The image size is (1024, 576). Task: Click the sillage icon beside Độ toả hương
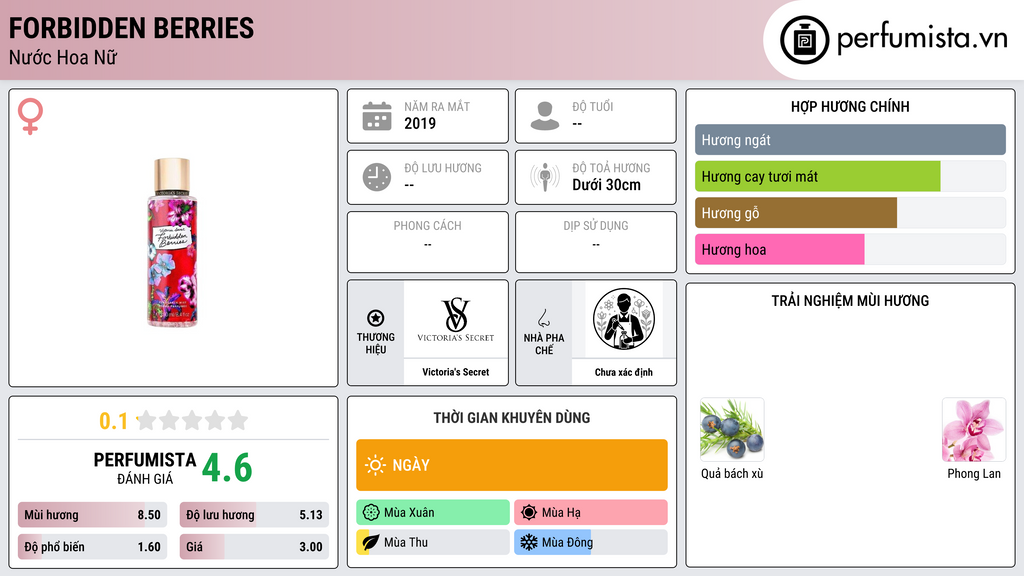pos(545,177)
